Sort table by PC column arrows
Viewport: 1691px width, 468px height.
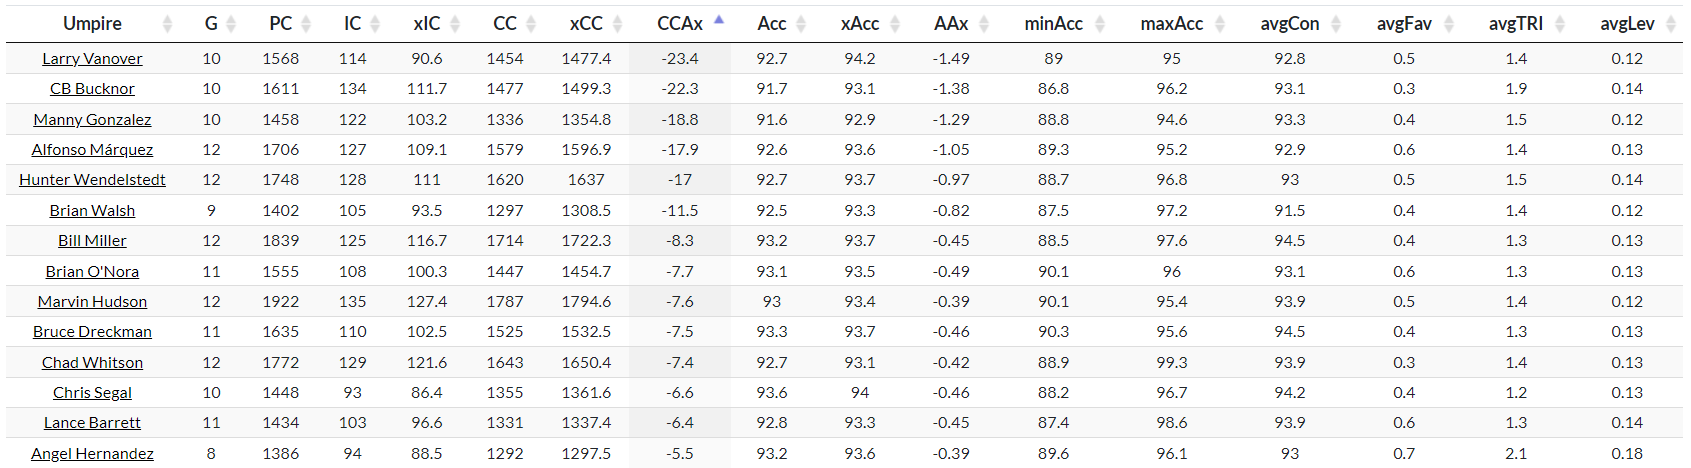pyautogui.click(x=306, y=24)
